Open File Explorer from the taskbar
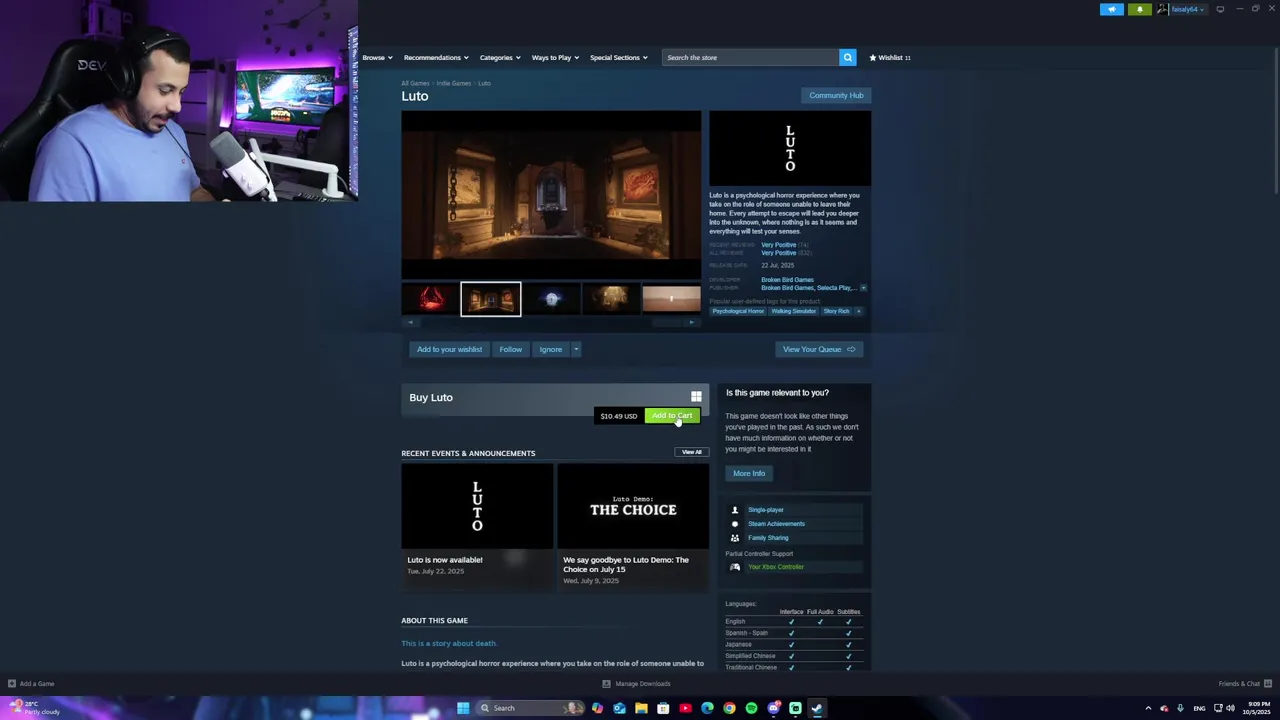The height and width of the screenshot is (720, 1280). [x=641, y=708]
